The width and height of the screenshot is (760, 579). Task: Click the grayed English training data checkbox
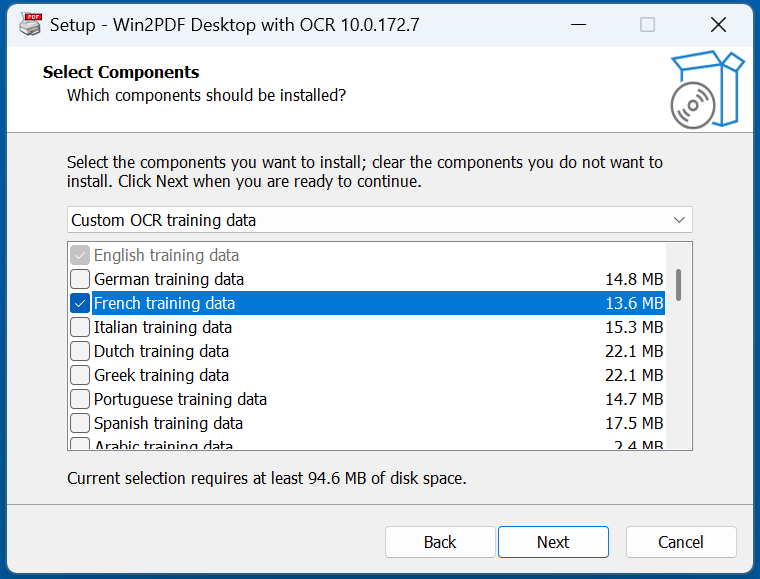click(x=80, y=255)
